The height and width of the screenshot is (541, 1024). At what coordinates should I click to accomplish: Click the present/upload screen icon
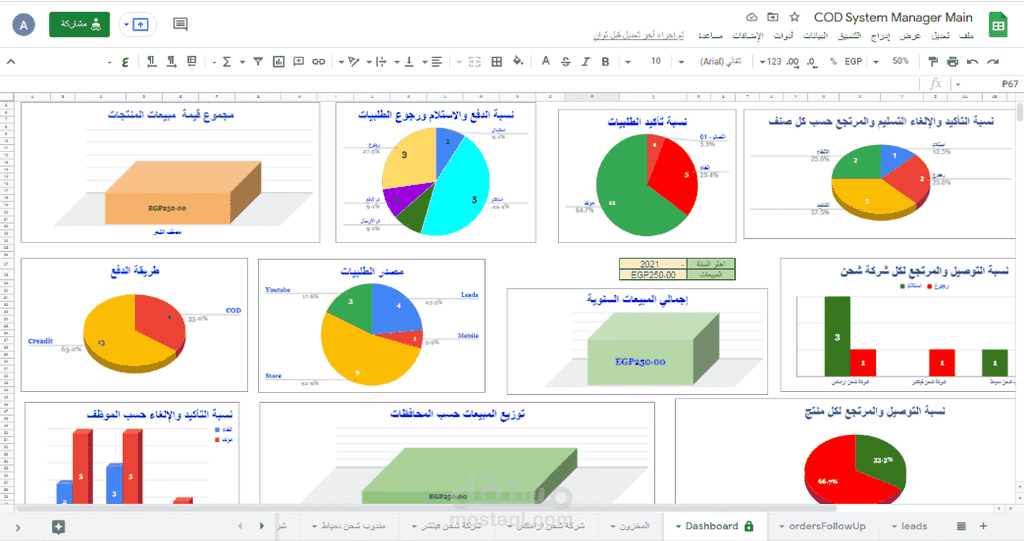click(140, 25)
